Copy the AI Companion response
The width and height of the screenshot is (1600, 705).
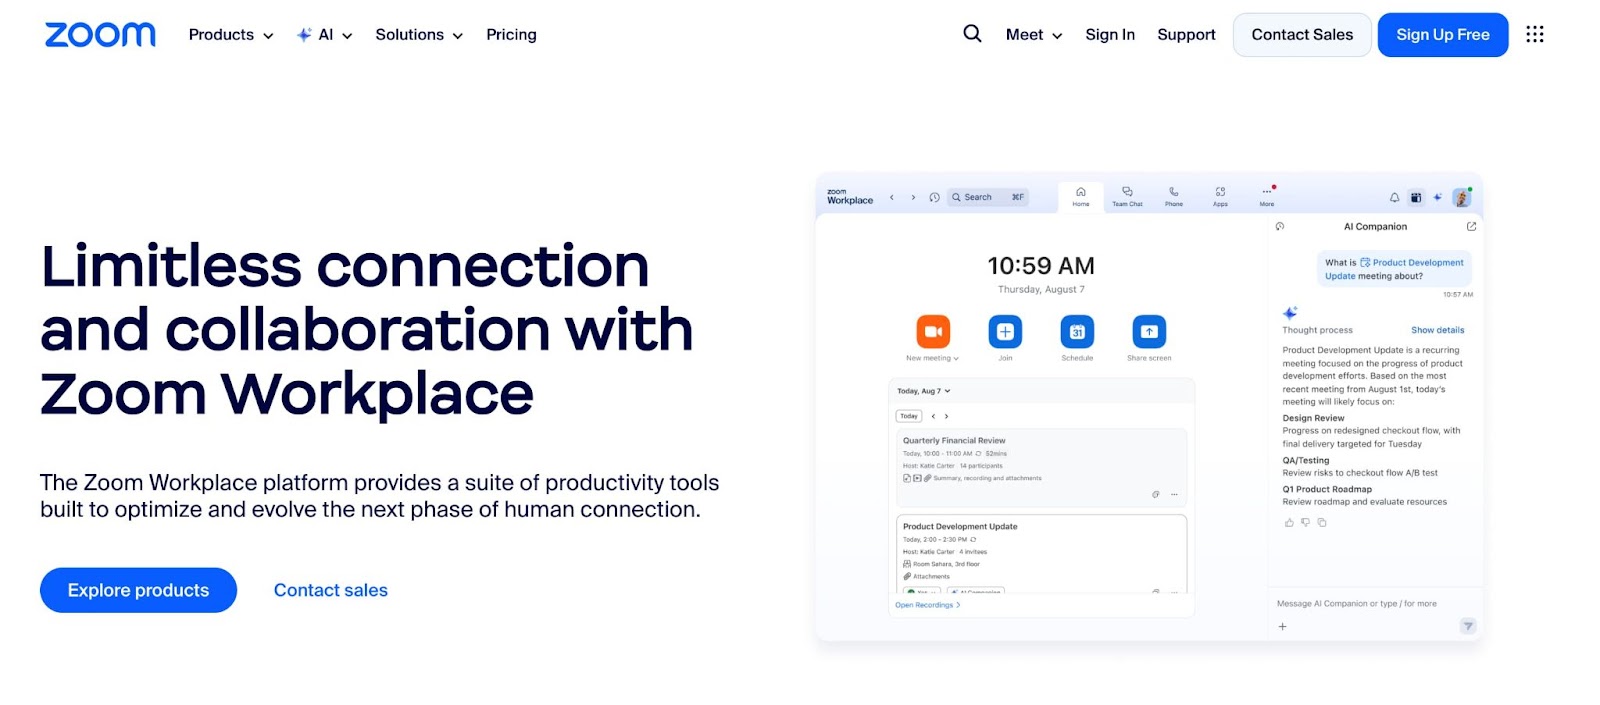coord(1322,522)
